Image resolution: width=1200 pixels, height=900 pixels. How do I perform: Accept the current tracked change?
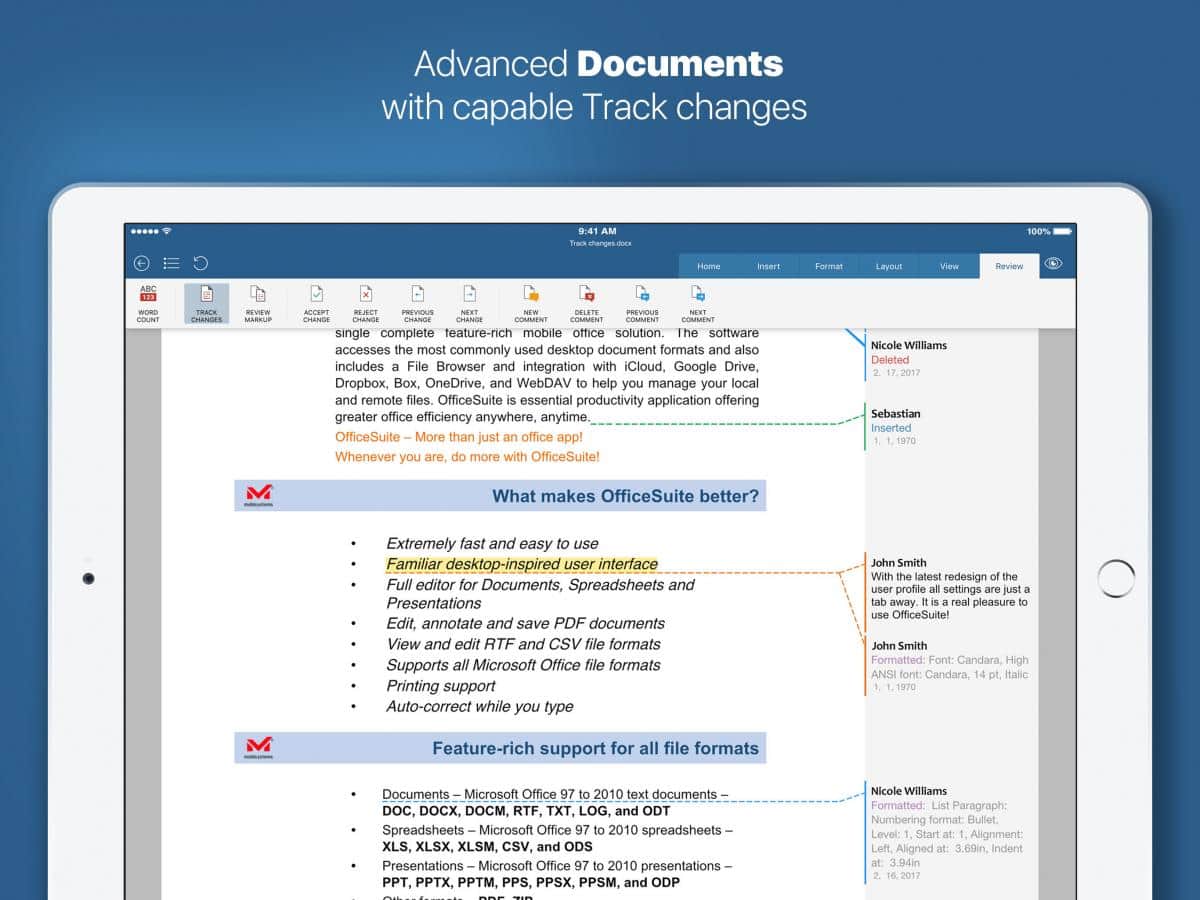tap(316, 303)
